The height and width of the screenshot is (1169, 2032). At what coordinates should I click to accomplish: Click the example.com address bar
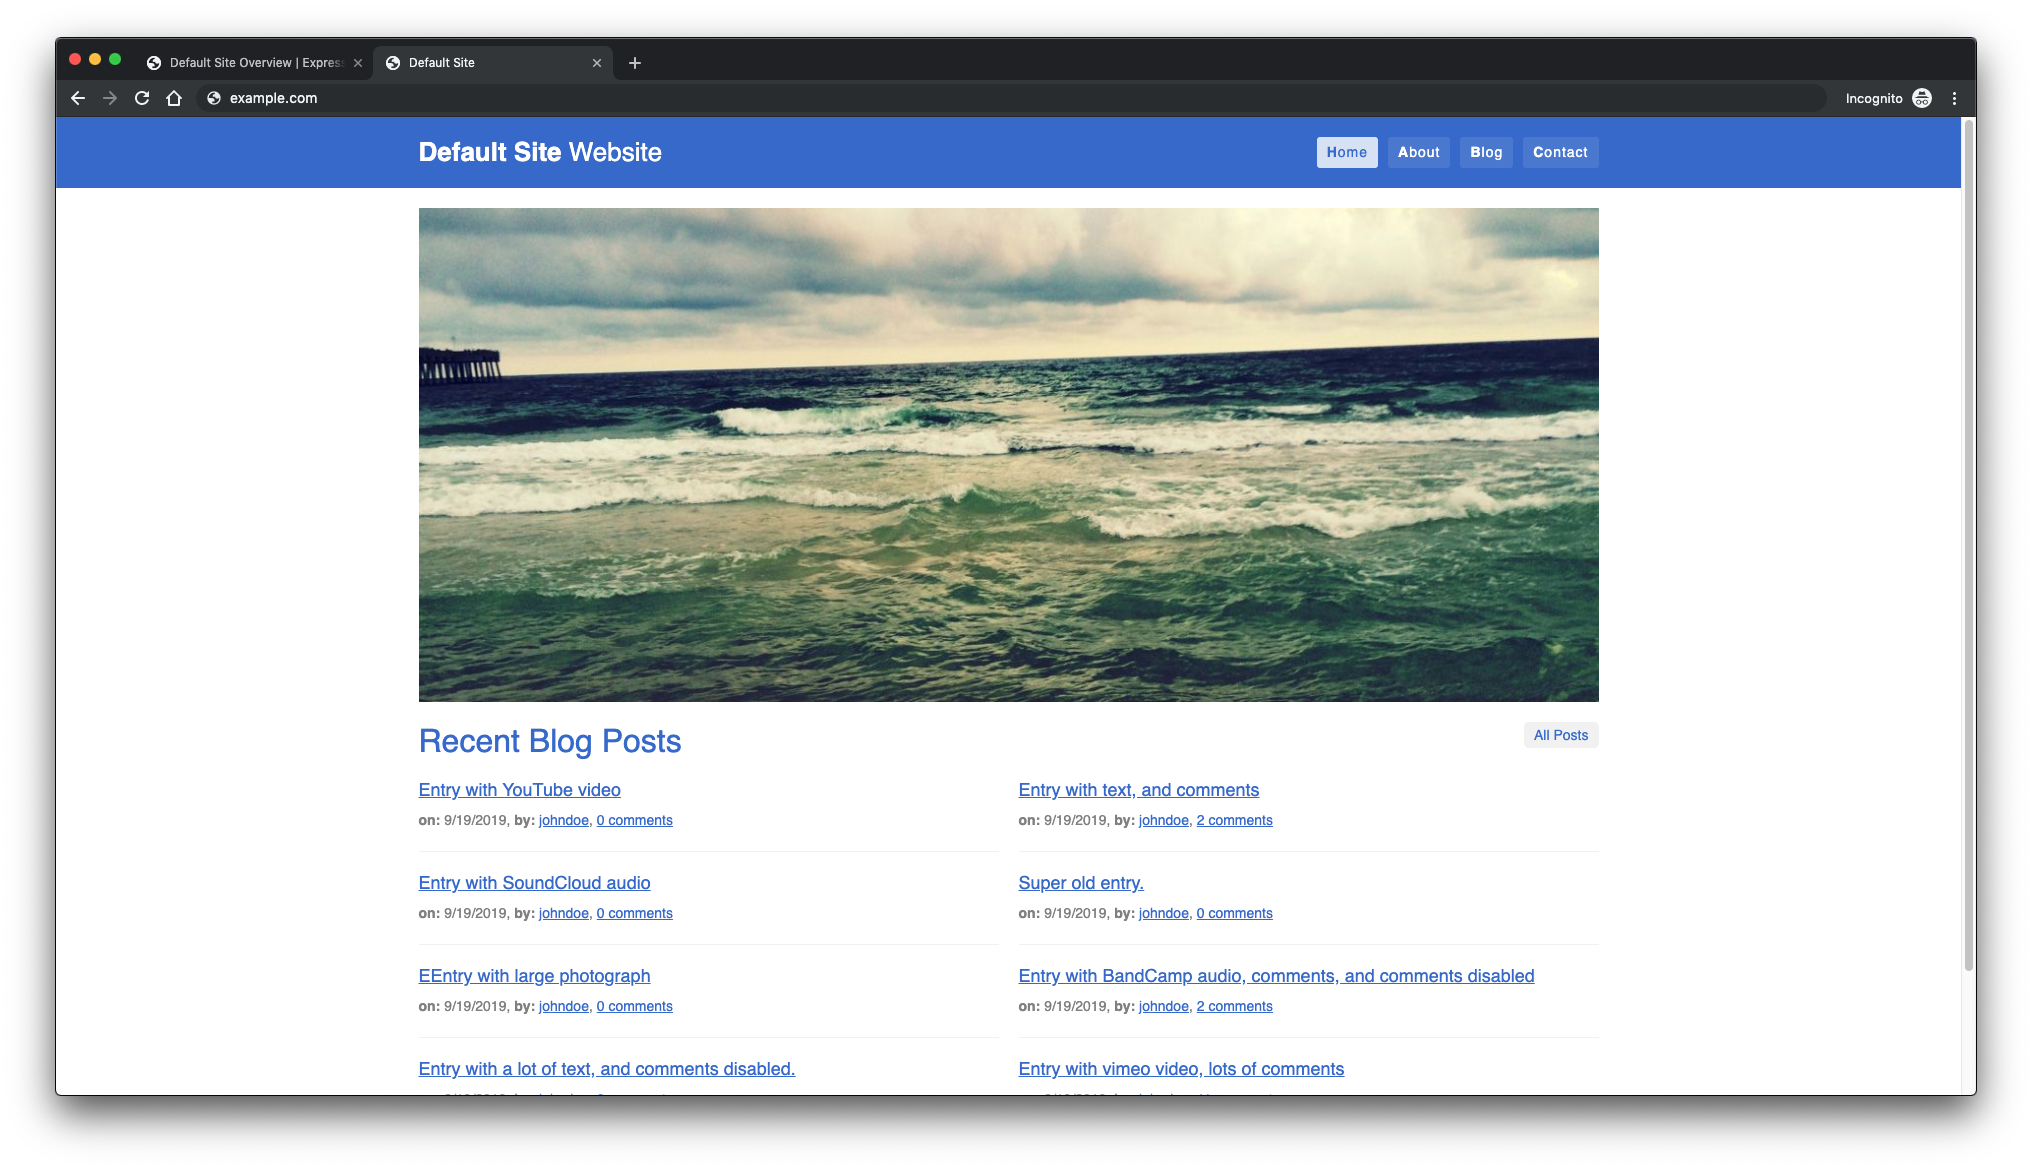[1010, 98]
